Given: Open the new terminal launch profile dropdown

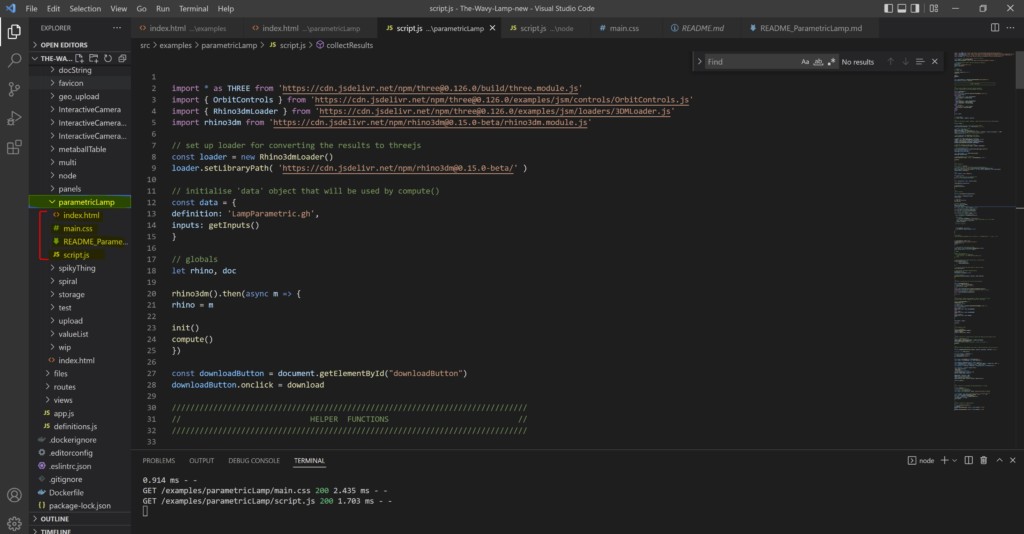Looking at the screenshot, I should (954, 460).
